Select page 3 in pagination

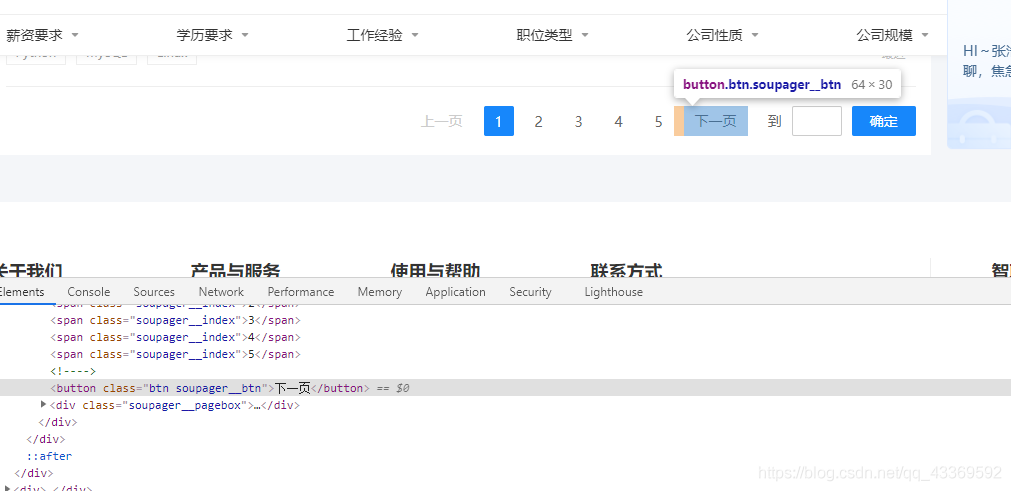pyautogui.click(x=578, y=122)
